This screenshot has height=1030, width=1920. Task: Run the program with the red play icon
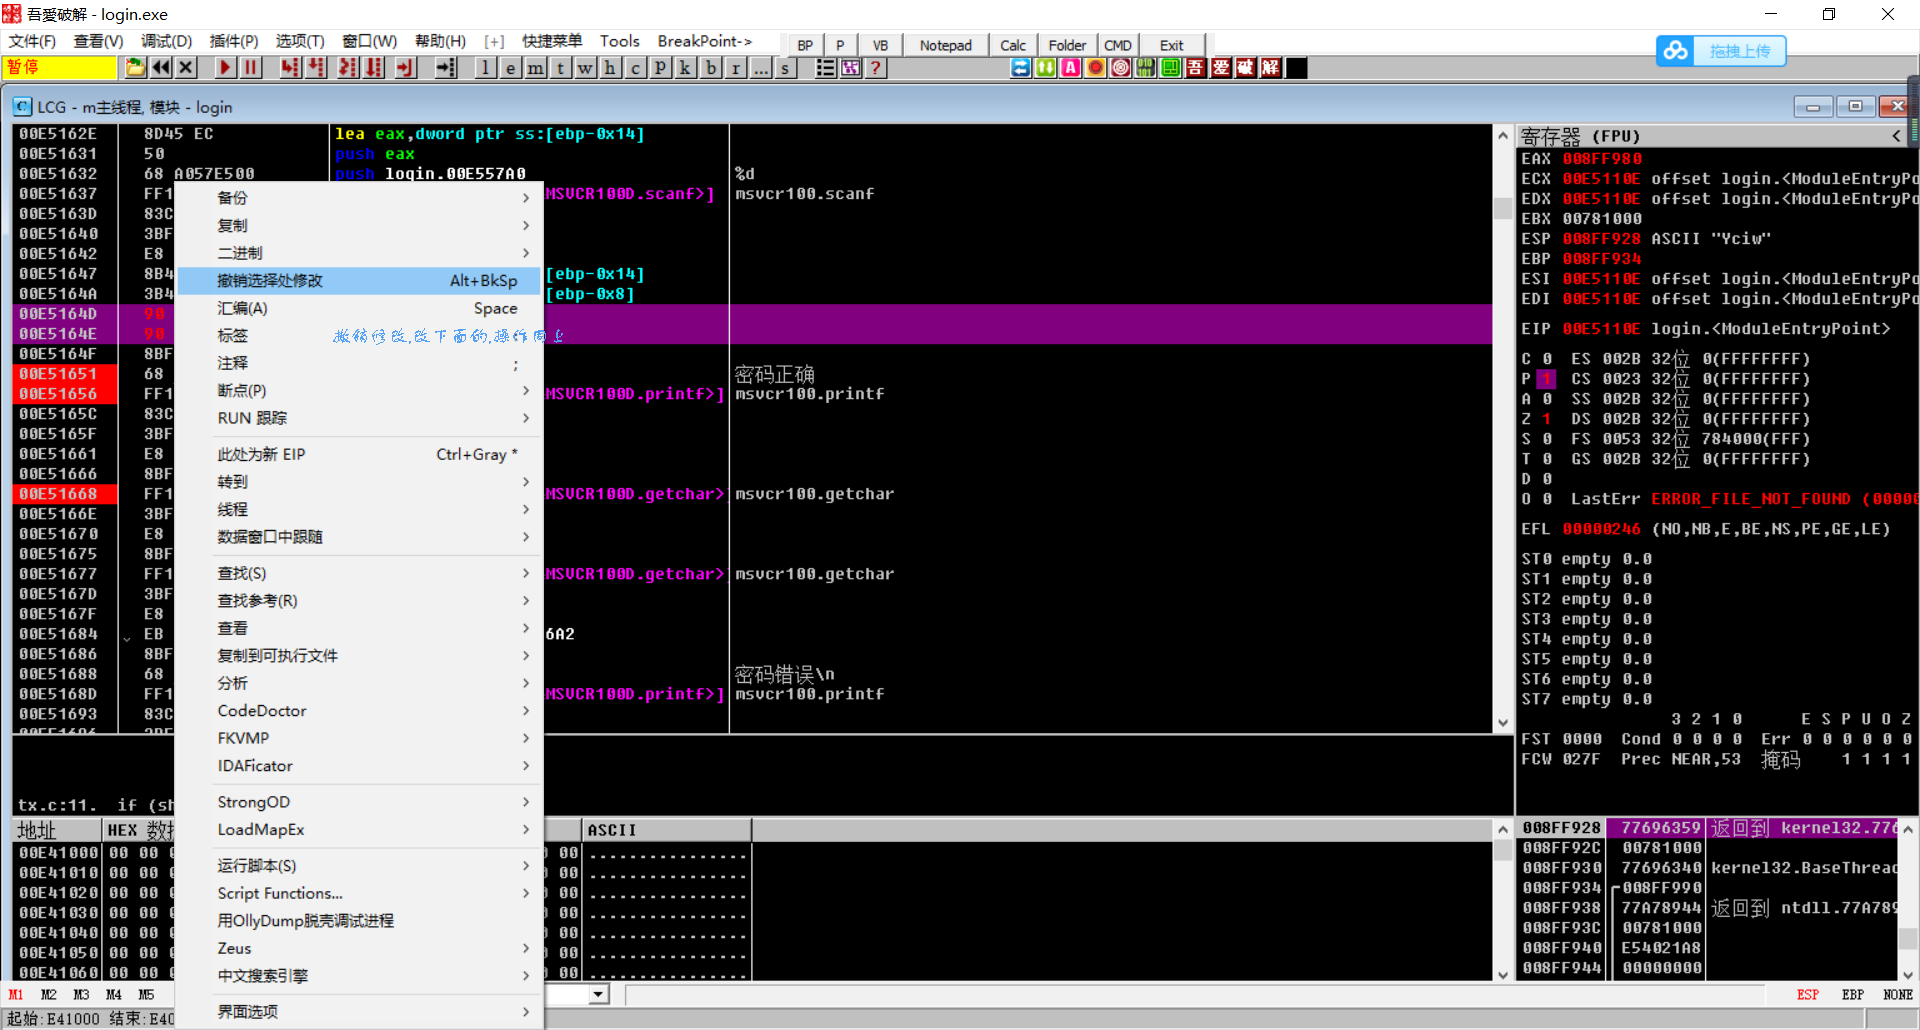point(225,67)
